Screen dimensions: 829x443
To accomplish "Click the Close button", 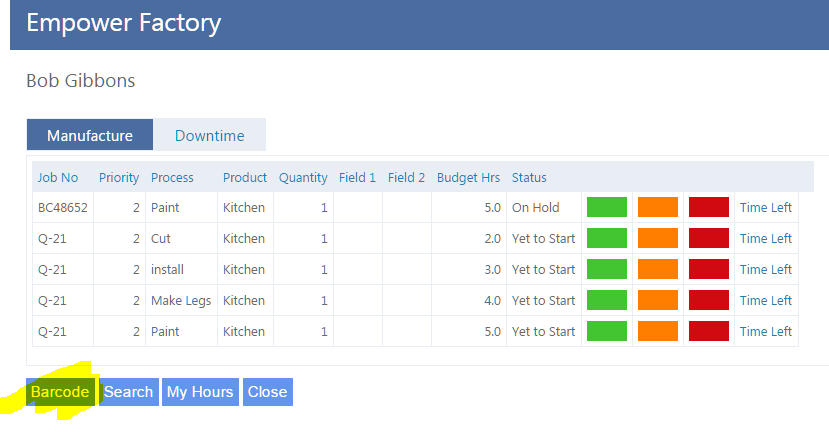I will click(267, 392).
